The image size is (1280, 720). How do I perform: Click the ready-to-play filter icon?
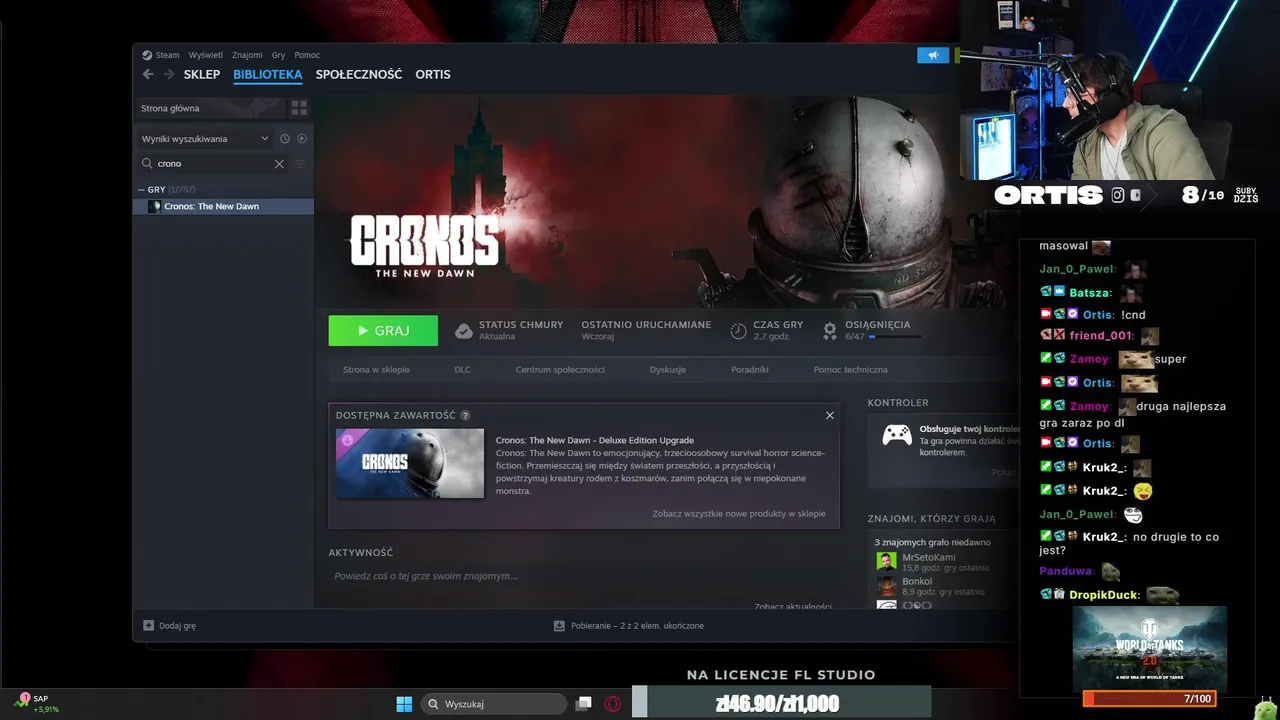tap(302, 139)
